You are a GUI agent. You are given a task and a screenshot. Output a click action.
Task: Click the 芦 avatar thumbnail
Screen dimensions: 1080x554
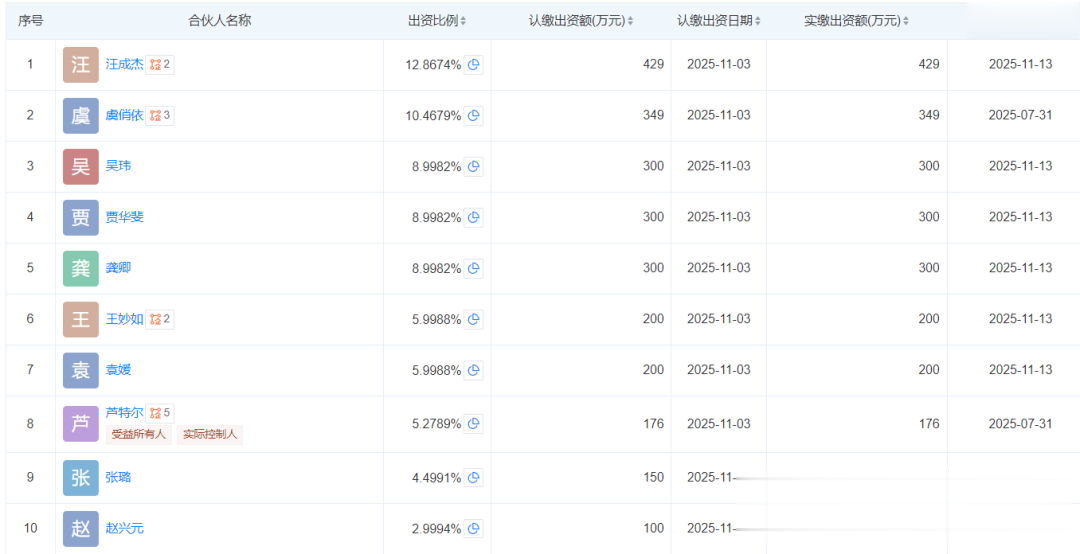pos(81,424)
